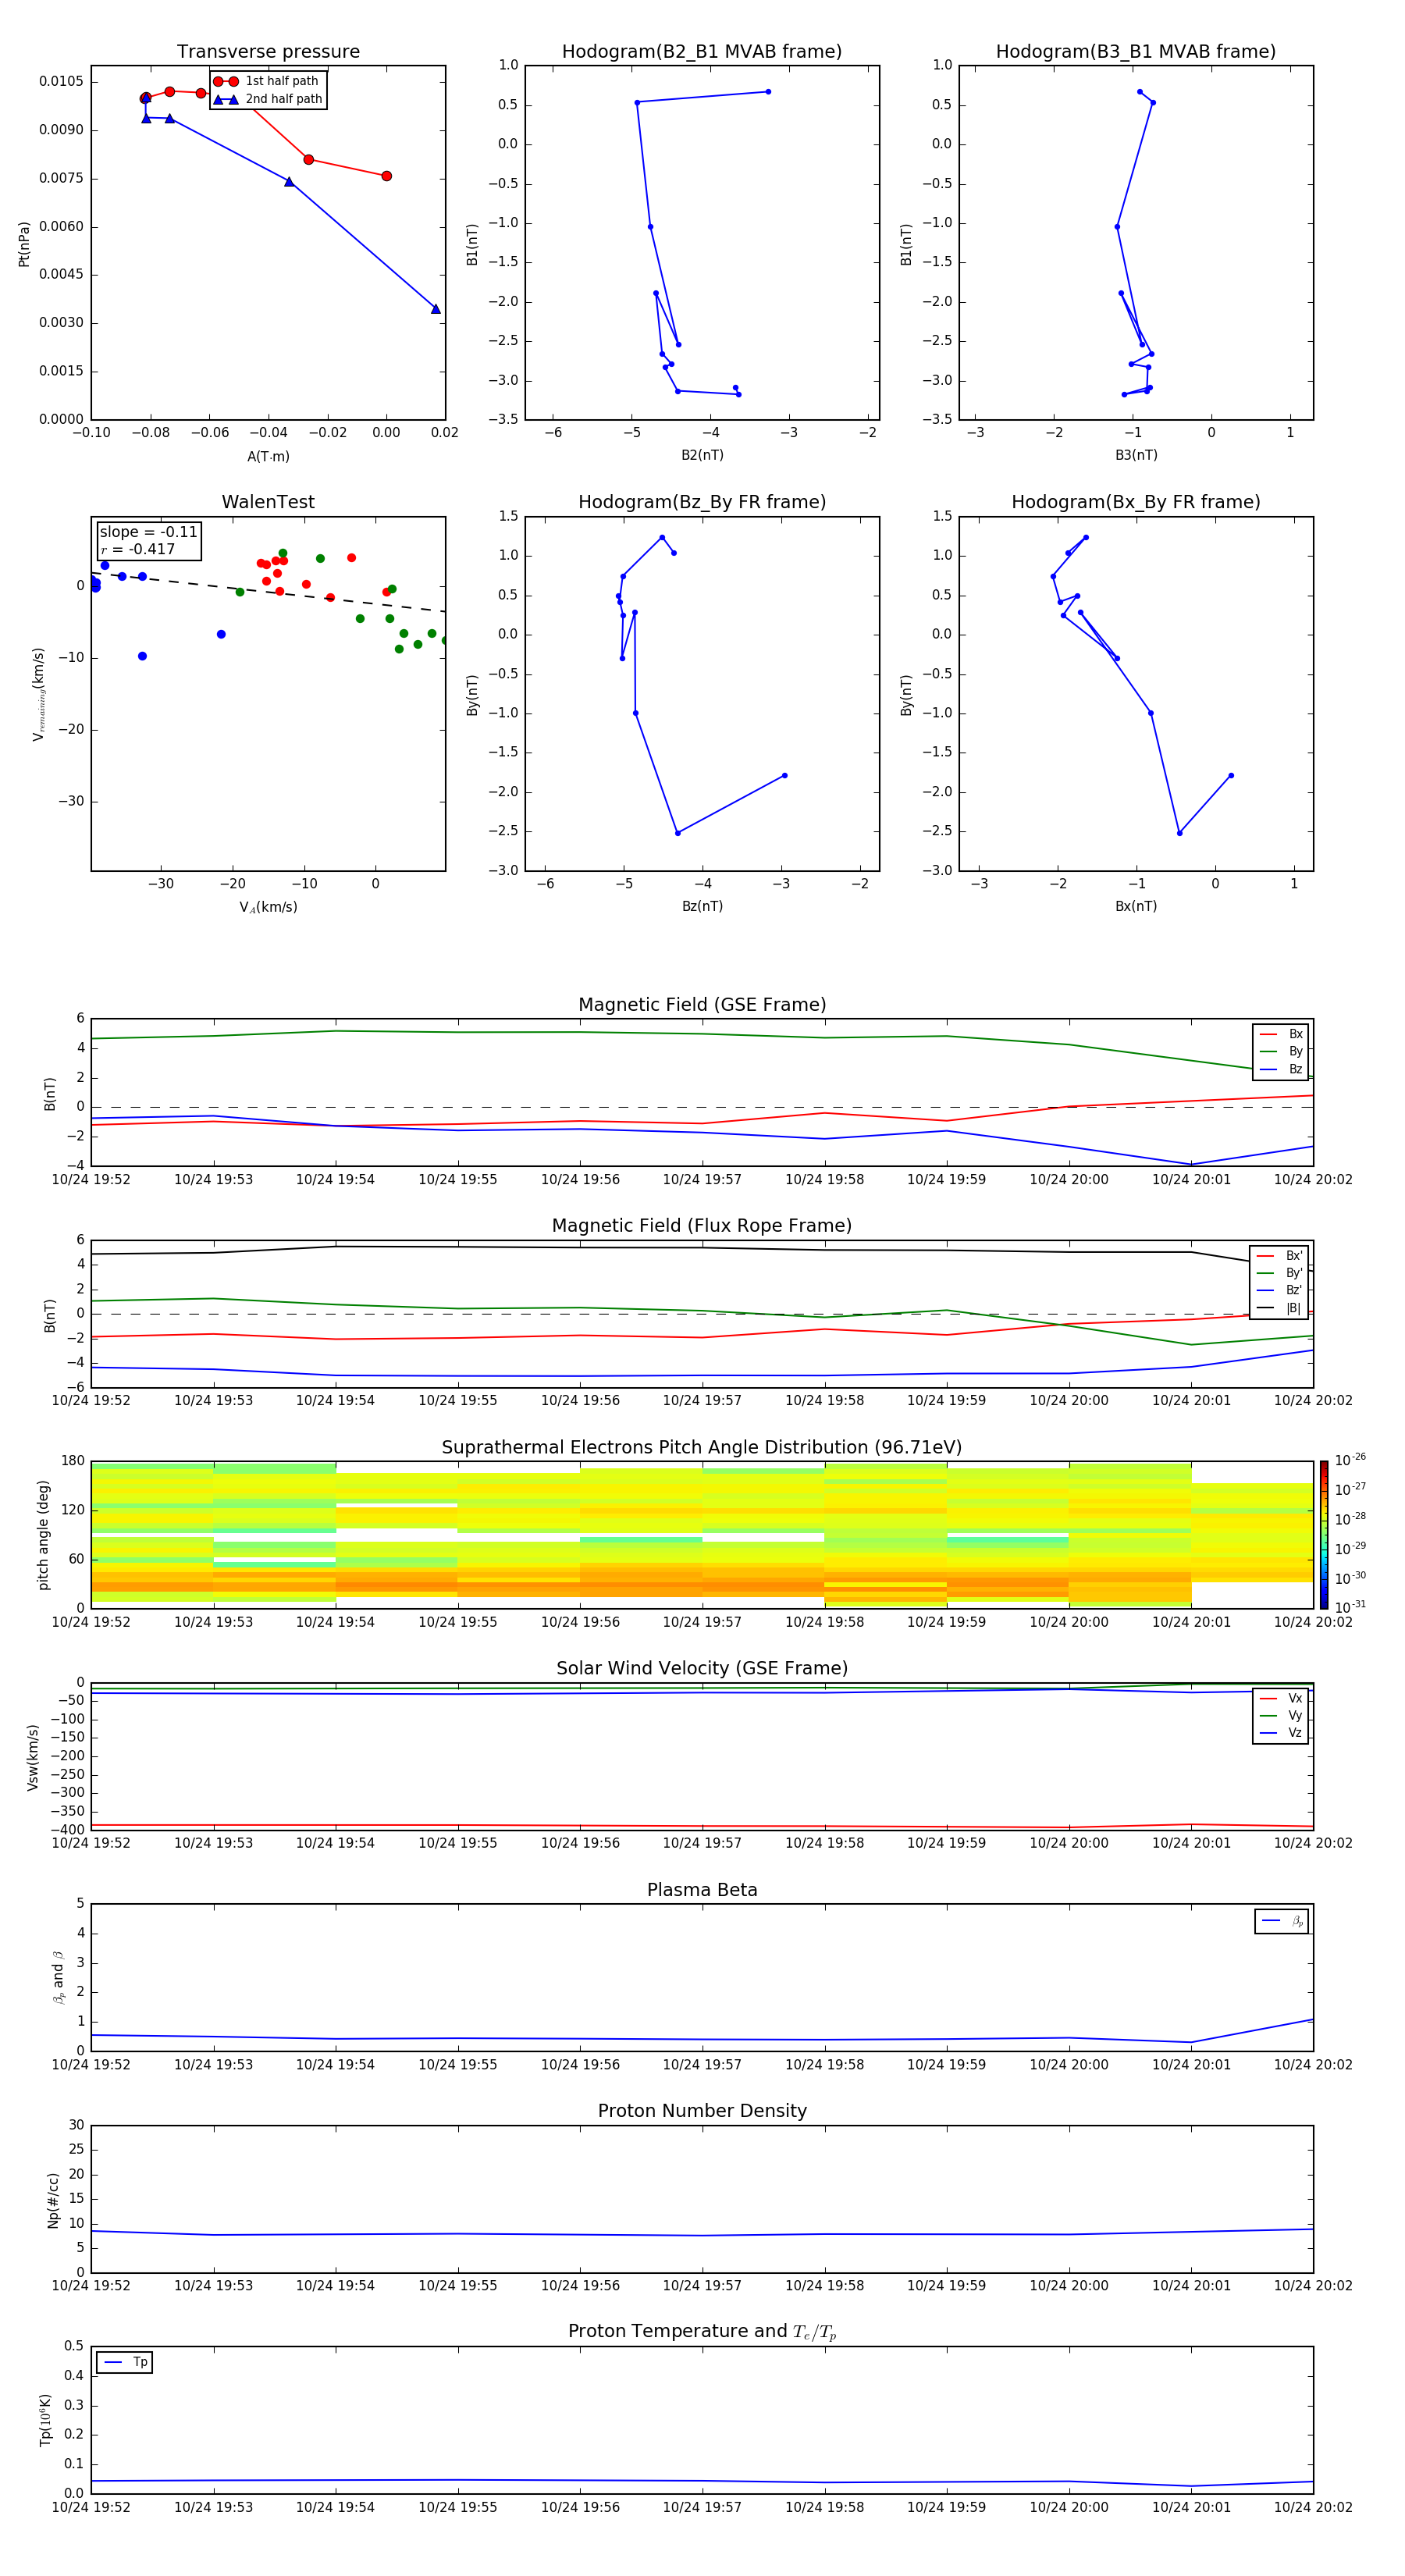Click 'Bx' in the GSE frame legend
Image resolution: width=1405 pixels, height=2576 pixels.
click(x=1296, y=1034)
